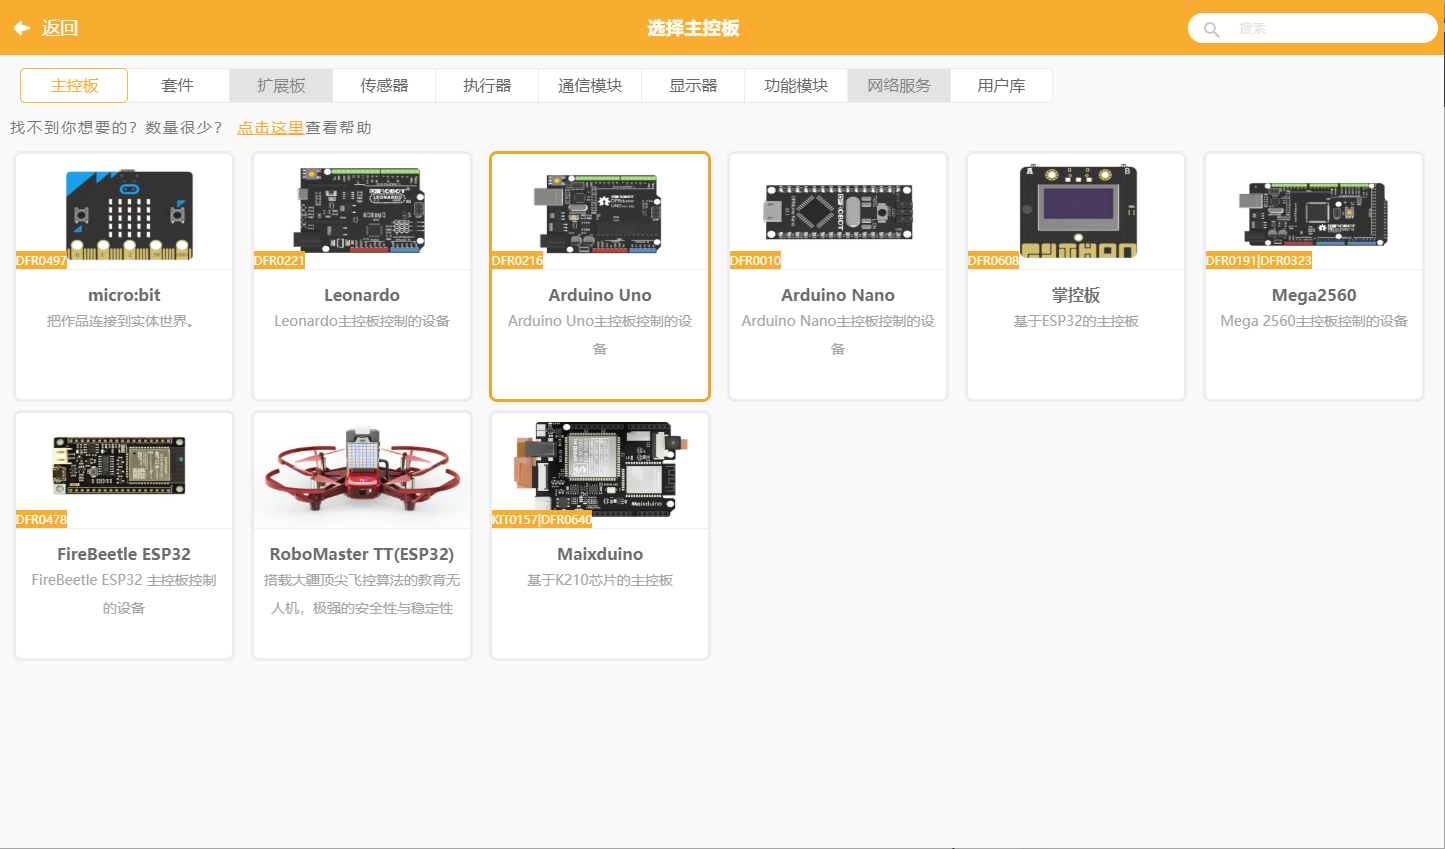Click the Arduino Nano title text

coord(838,295)
